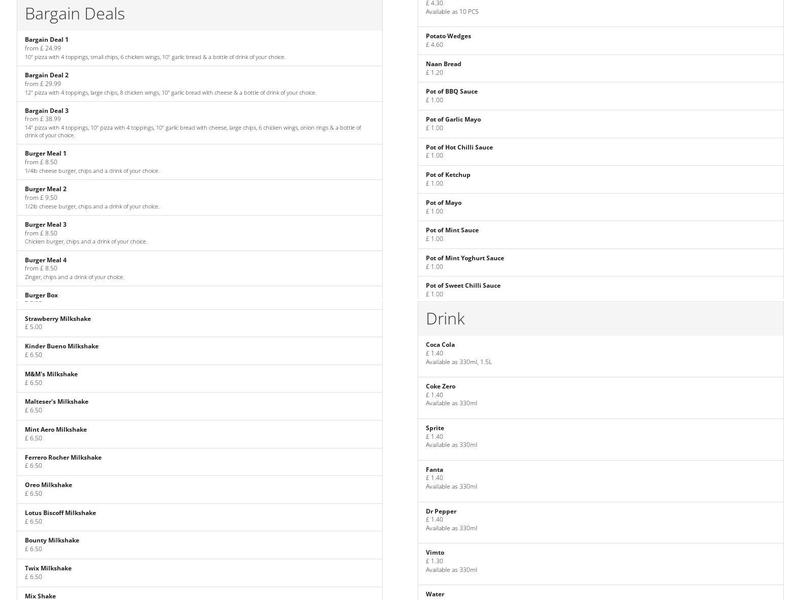The height and width of the screenshot is (600, 800).
Task: Select Ferrero Rocher Milkshake
Action: click(200, 461)
